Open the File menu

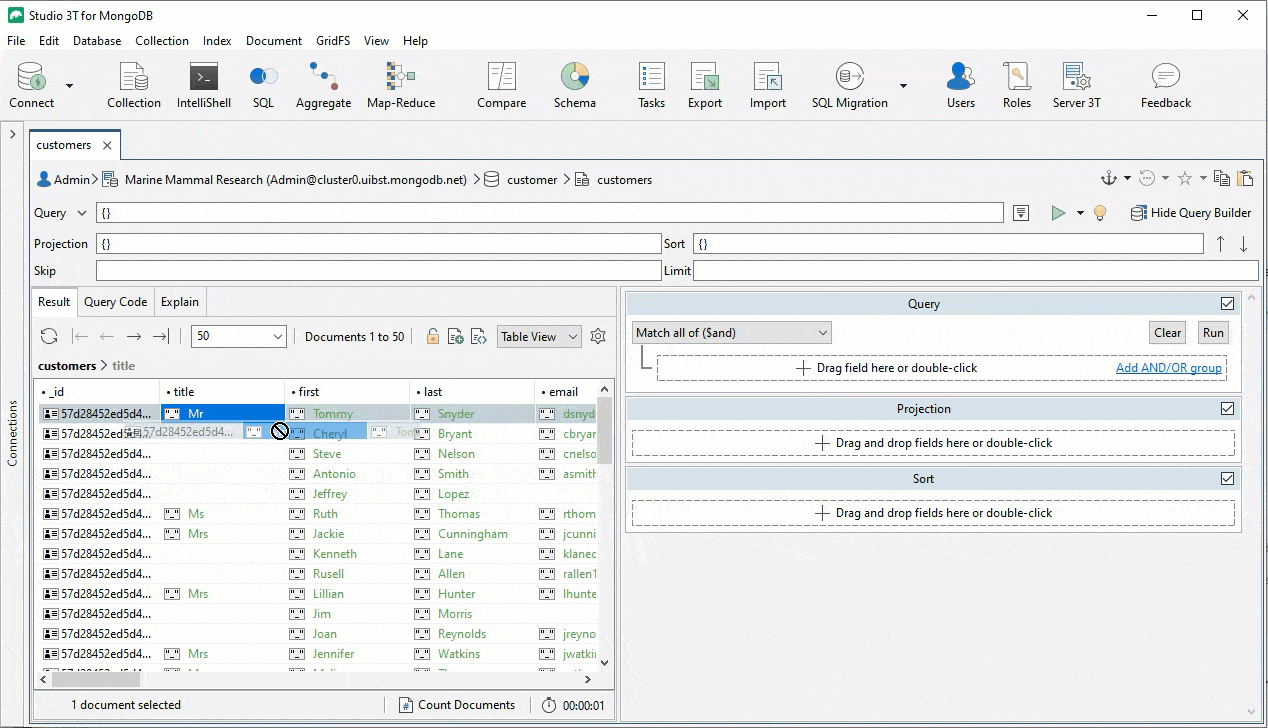pos(16,41)
